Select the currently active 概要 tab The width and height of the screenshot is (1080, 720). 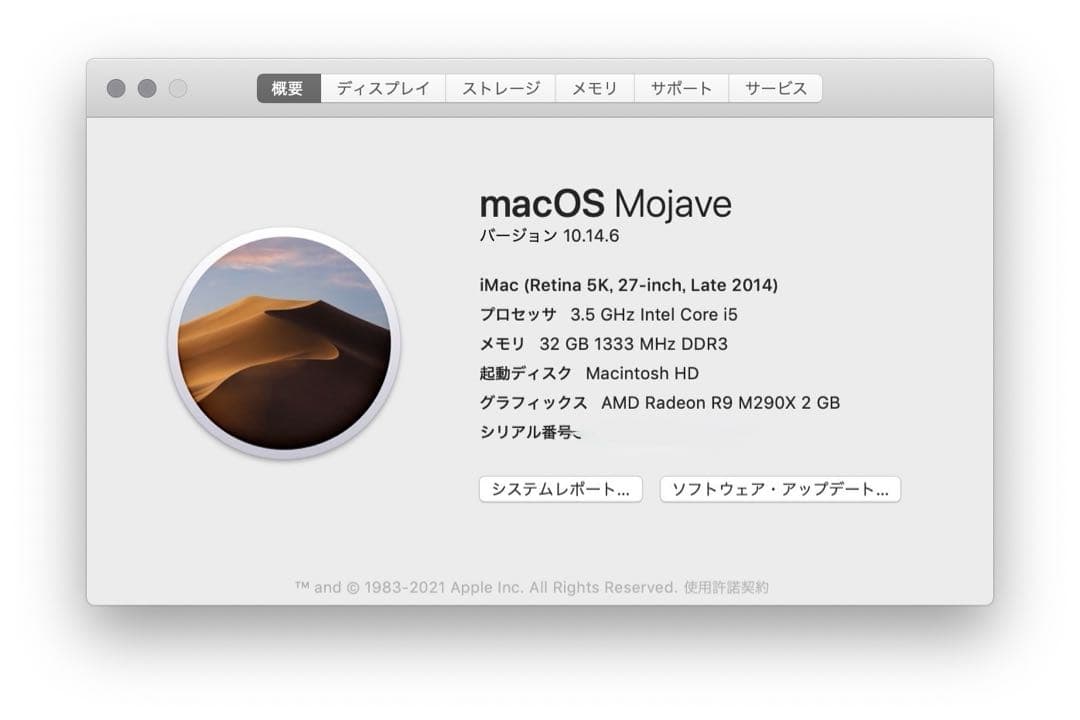click(287, 88)
